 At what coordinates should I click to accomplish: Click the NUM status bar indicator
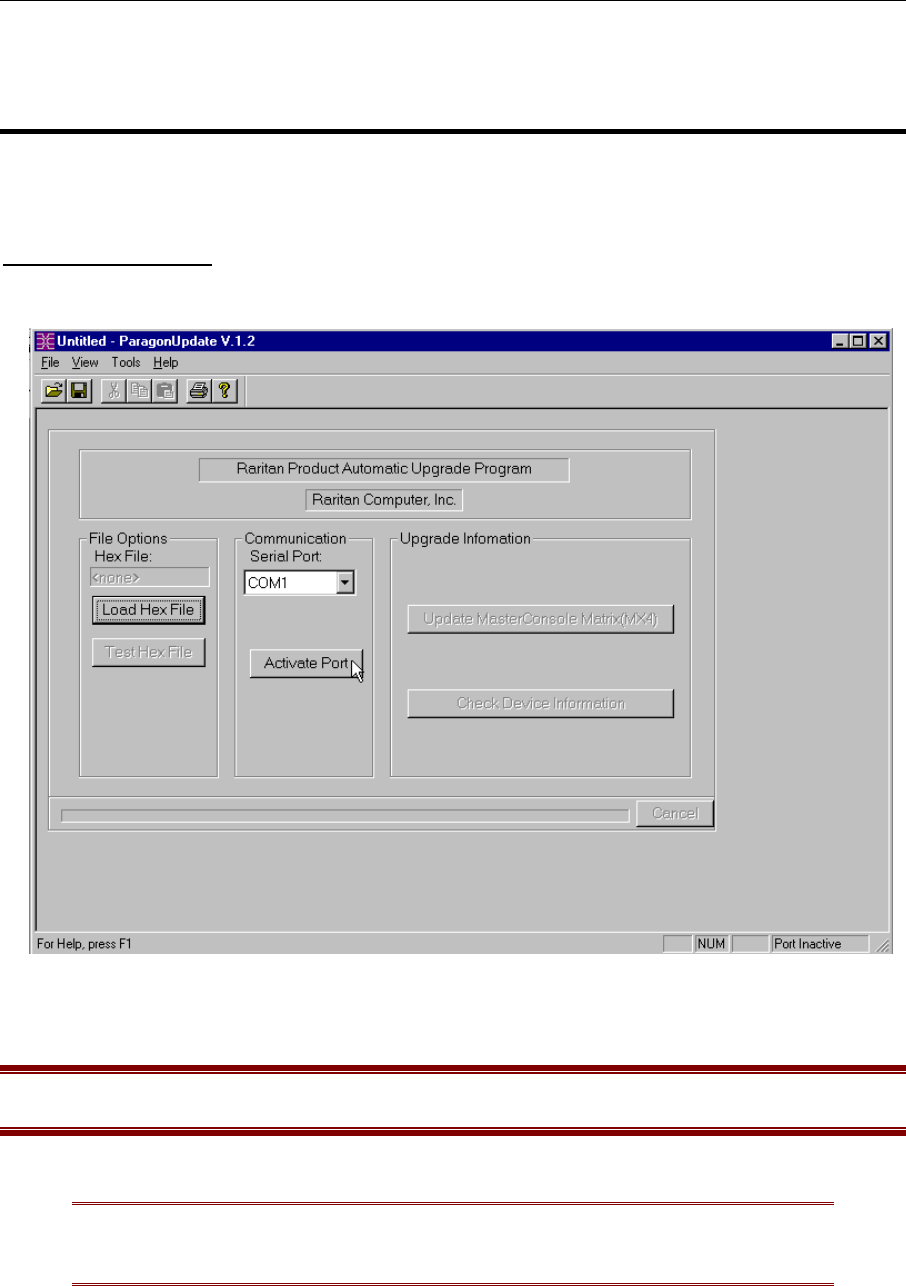[711, 943]
